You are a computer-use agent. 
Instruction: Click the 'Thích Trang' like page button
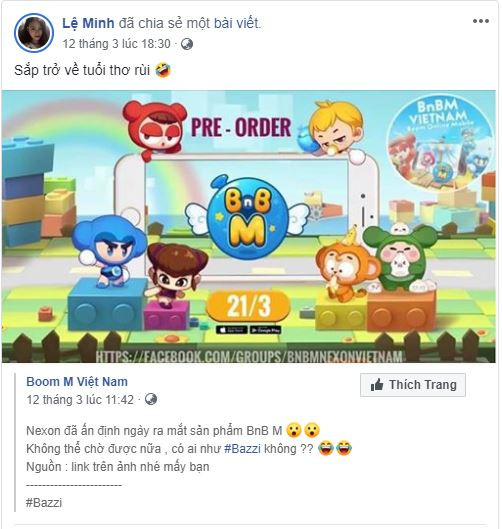click(413, 385)
